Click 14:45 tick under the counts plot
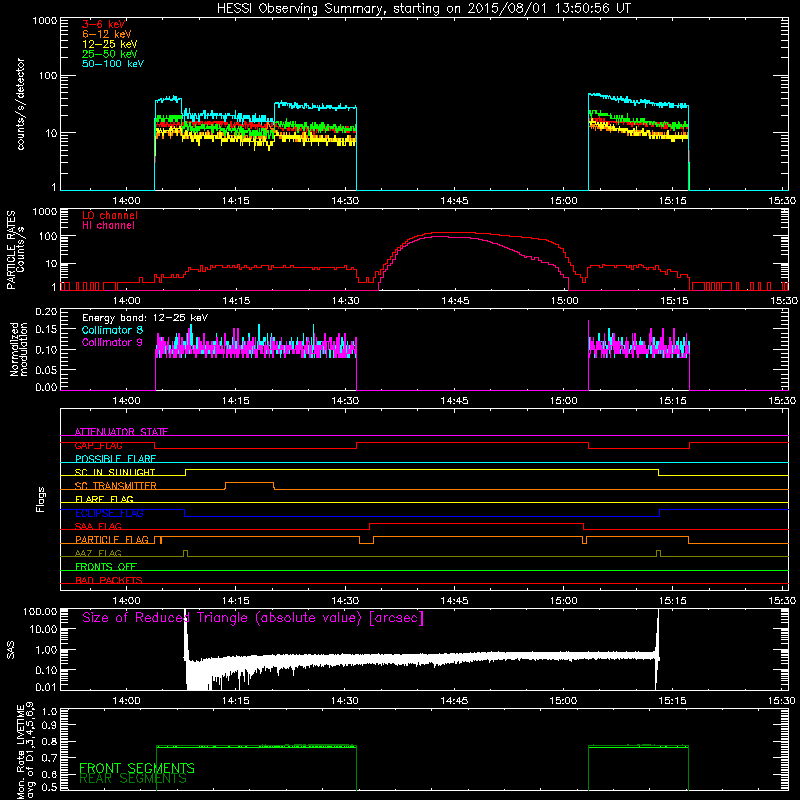Screen dimensions: 800x800 [454, 201]
